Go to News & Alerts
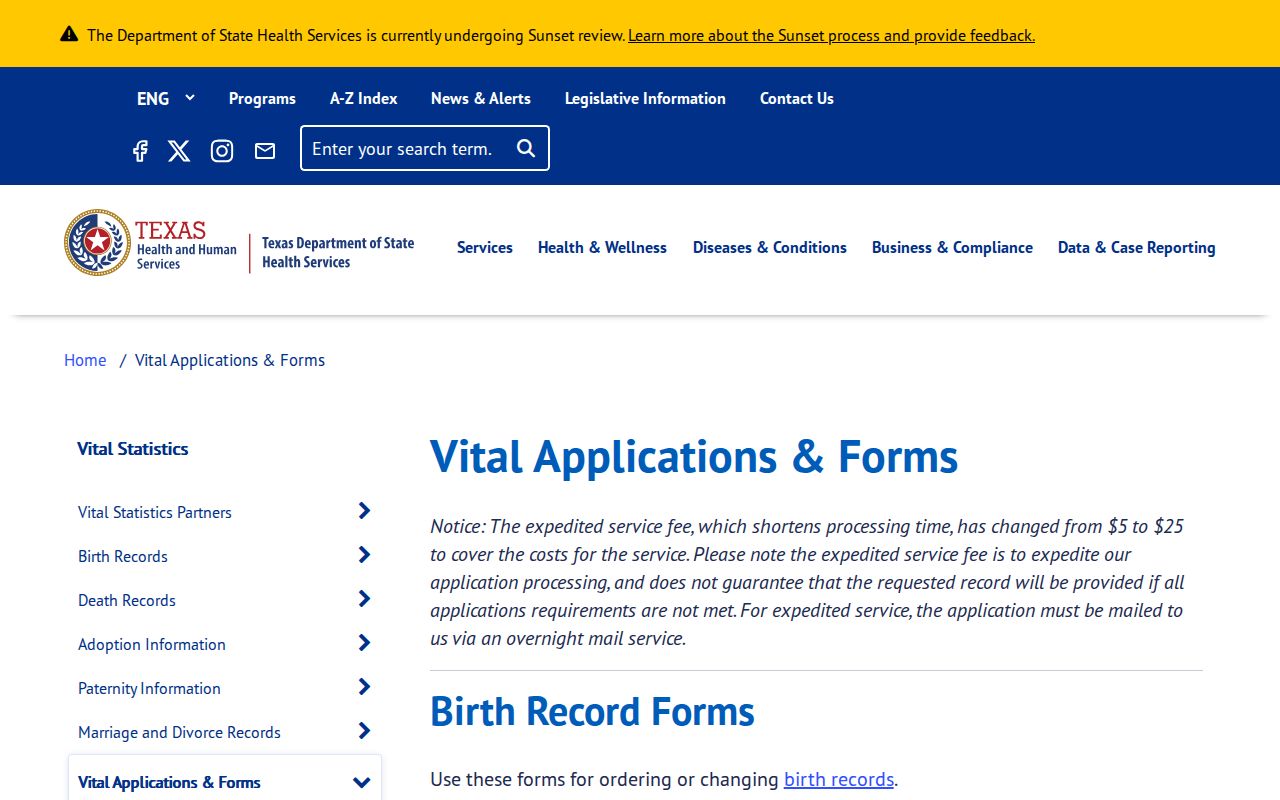The width and height of the screenshot is (1280, 800). [x=481, y=98]
